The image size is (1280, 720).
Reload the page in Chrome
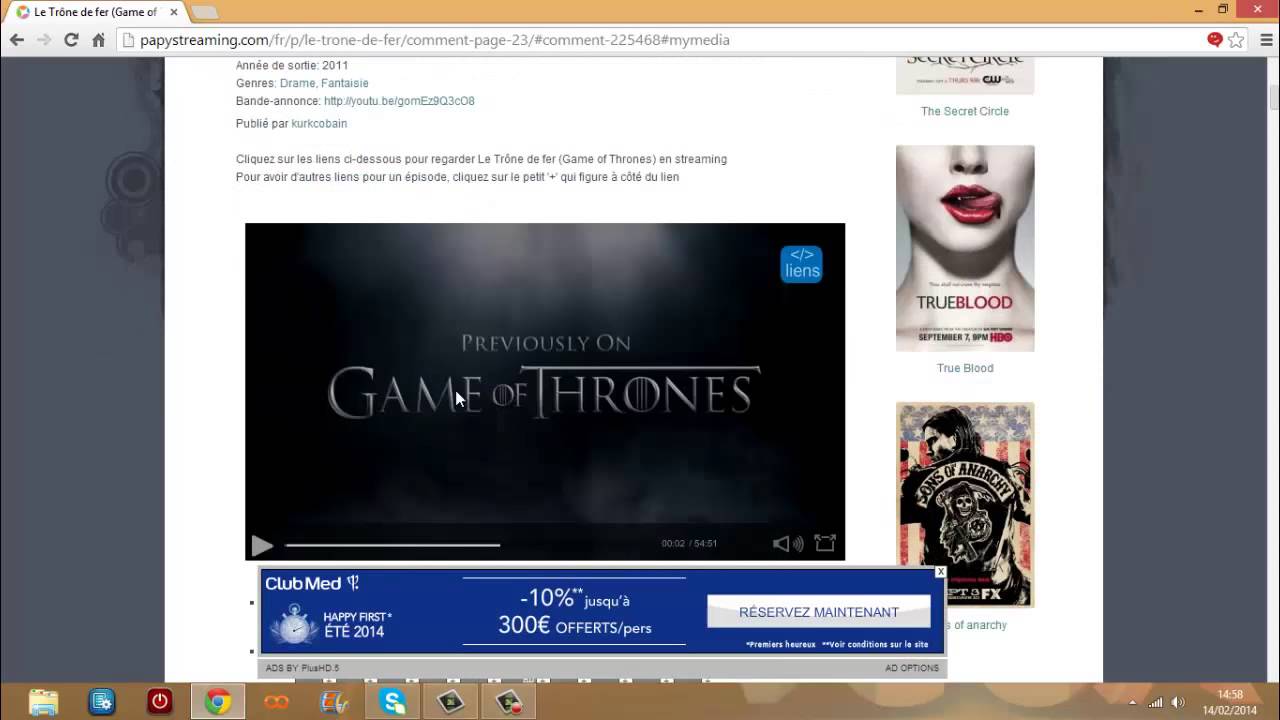pyautogui.click(x=71, y=40)
